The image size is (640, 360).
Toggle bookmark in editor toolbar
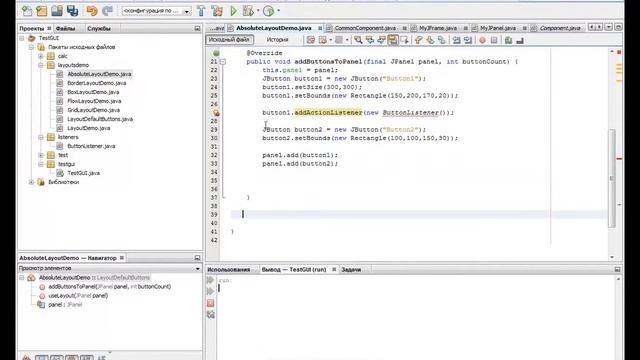[x=442, y=40]
